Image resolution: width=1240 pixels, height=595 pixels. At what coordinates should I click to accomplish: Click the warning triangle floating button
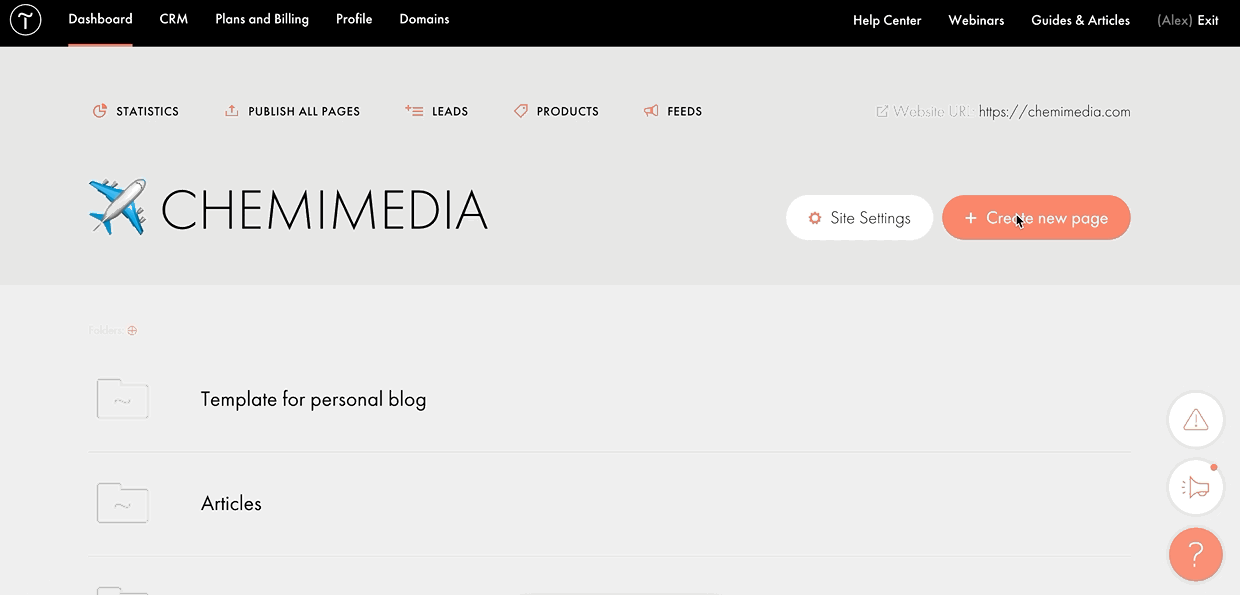point(1196,420)
